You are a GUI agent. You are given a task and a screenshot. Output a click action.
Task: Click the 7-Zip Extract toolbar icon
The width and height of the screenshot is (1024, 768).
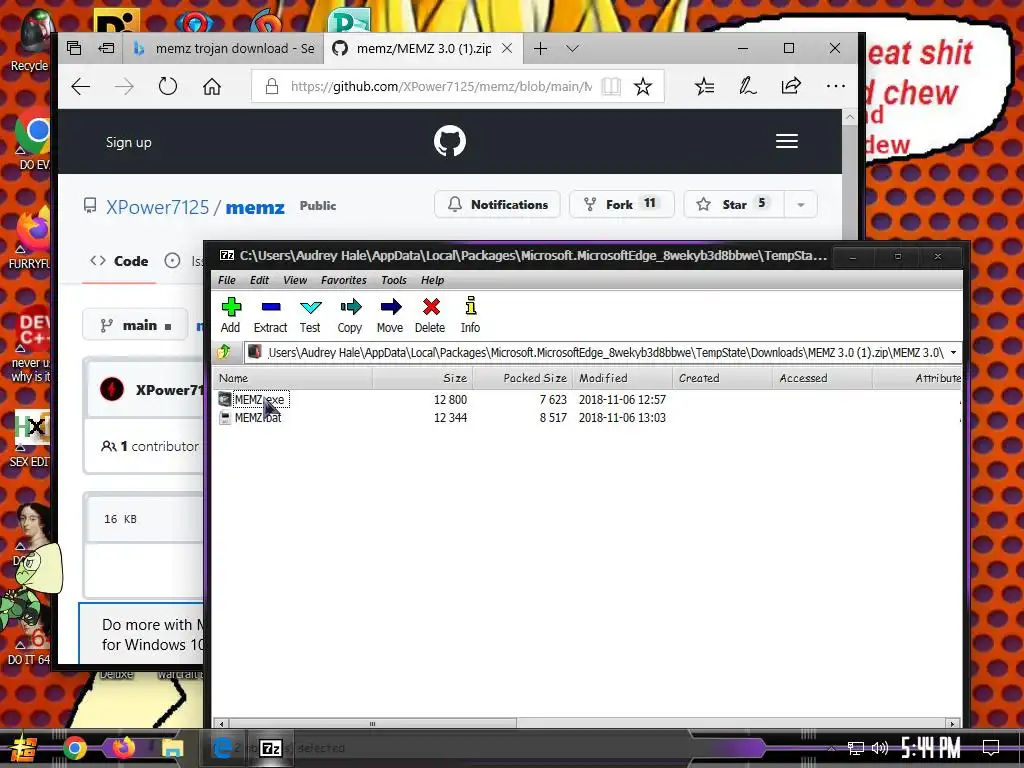tap(270, 315)
